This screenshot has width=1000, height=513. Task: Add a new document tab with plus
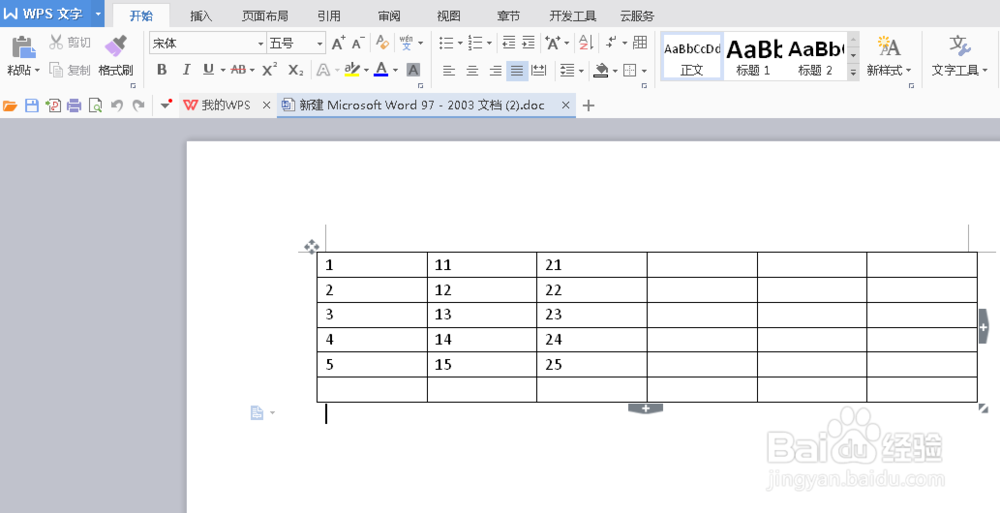click(588, 106)
